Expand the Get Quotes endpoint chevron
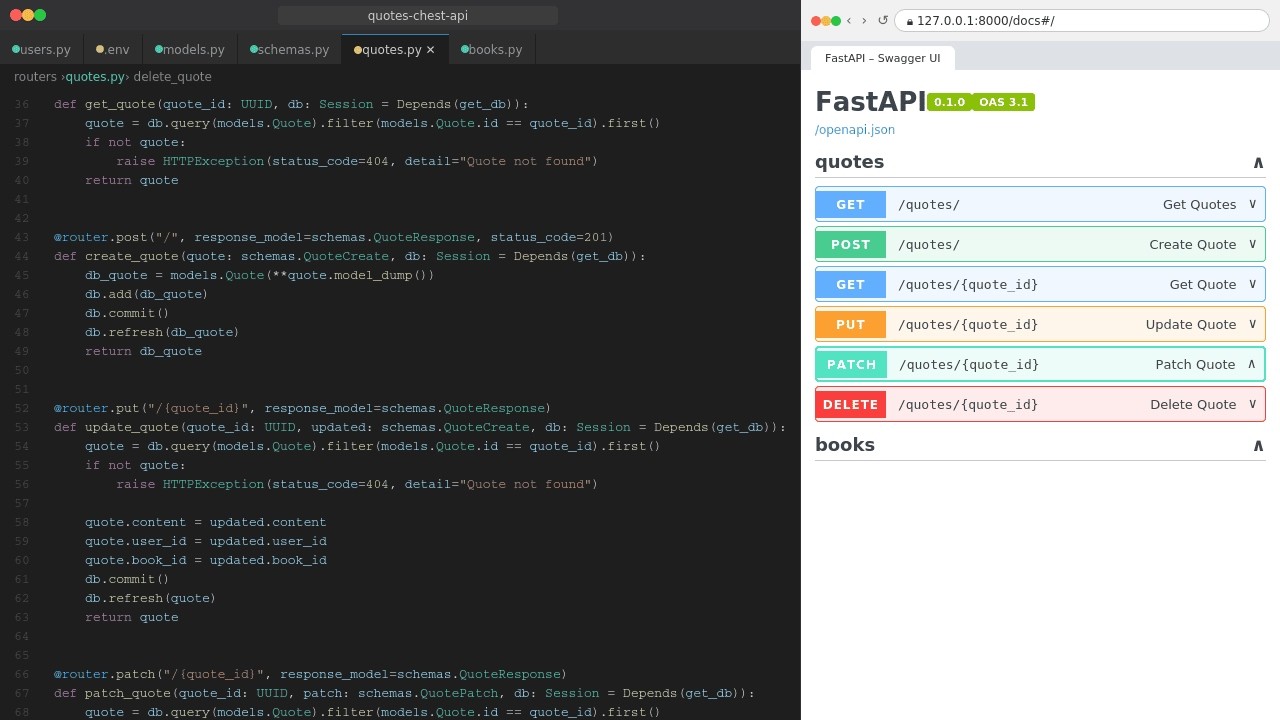This screenshot has height=720, width=1280. coord(1252,204)
